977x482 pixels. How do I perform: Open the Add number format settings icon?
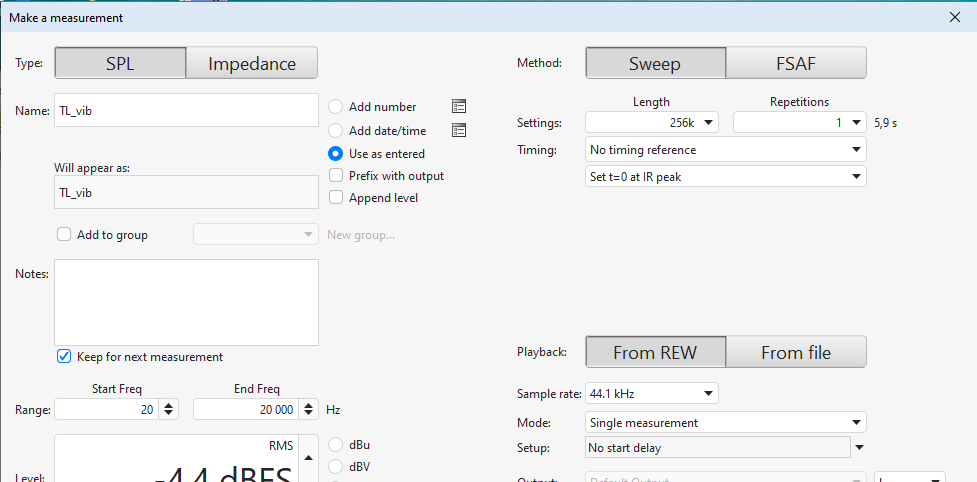459,107
